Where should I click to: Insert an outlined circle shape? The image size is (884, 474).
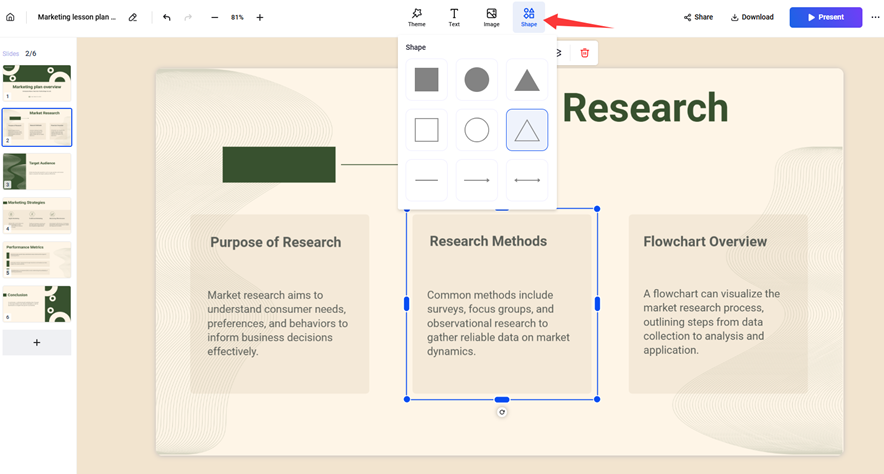(476, 130)
